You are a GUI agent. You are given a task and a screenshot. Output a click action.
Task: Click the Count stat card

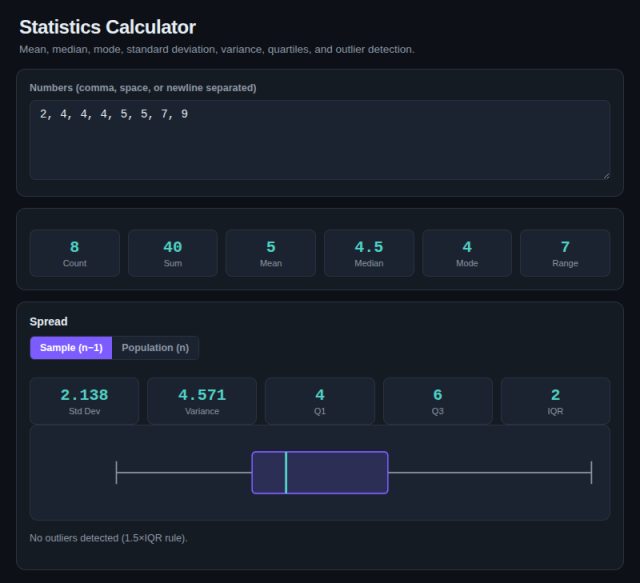75,253
